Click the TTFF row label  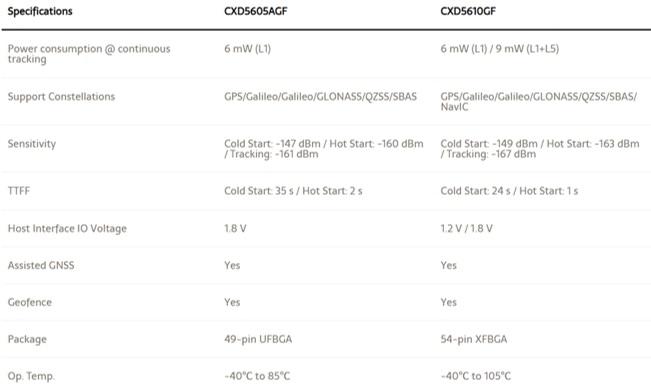click(19, 191)
